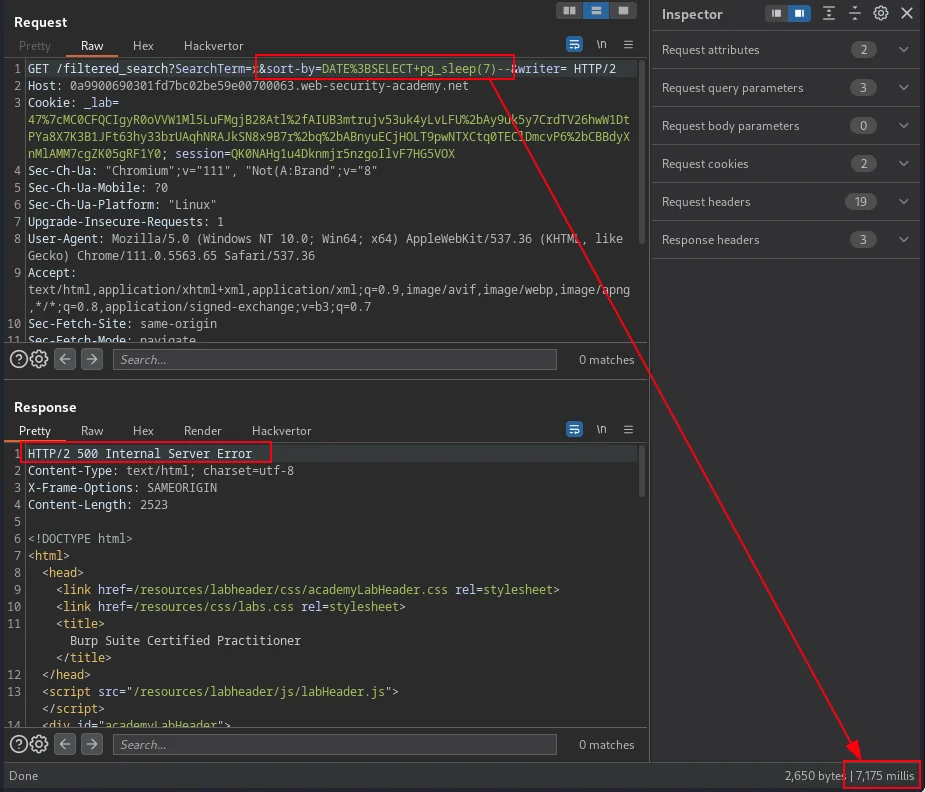Click the X-Frame-Options: SAMEORIGIN line
Screen dimensions: 925x792
click(x=122, y=487)
